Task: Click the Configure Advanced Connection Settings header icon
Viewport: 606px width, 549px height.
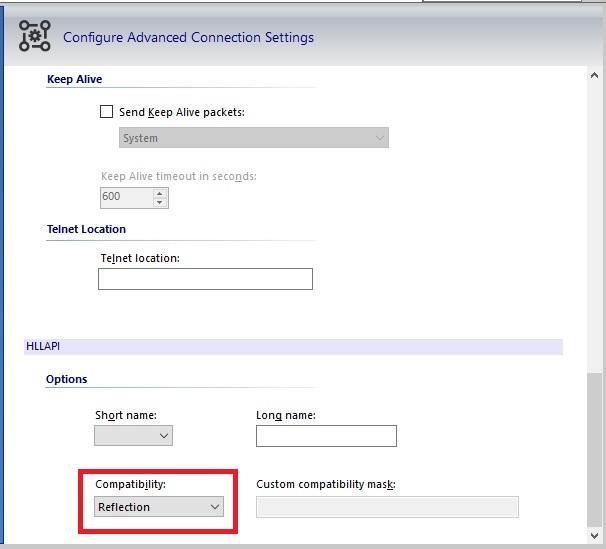Action: (x=35, y=37)
